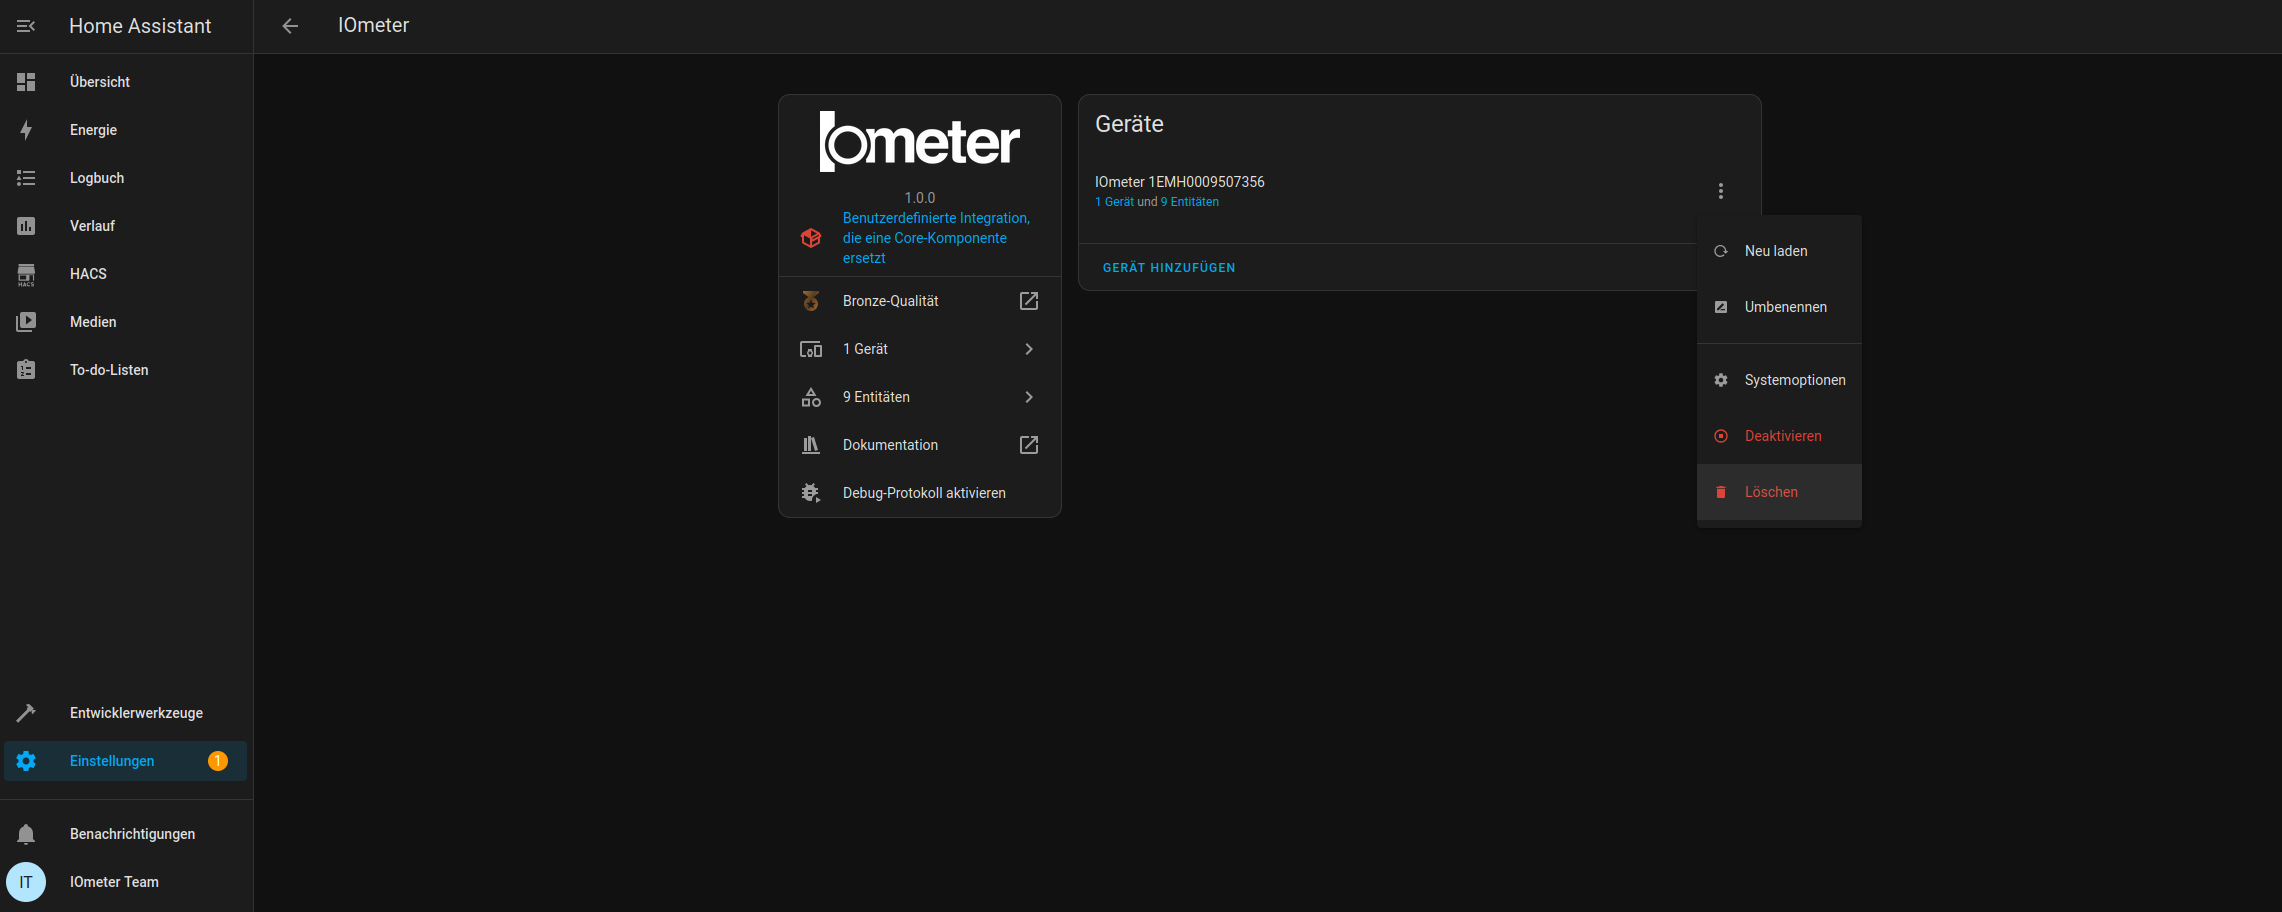
Task: Click the red custom integration cube icon
Action: pyautogui.click(x=811, y=238)
